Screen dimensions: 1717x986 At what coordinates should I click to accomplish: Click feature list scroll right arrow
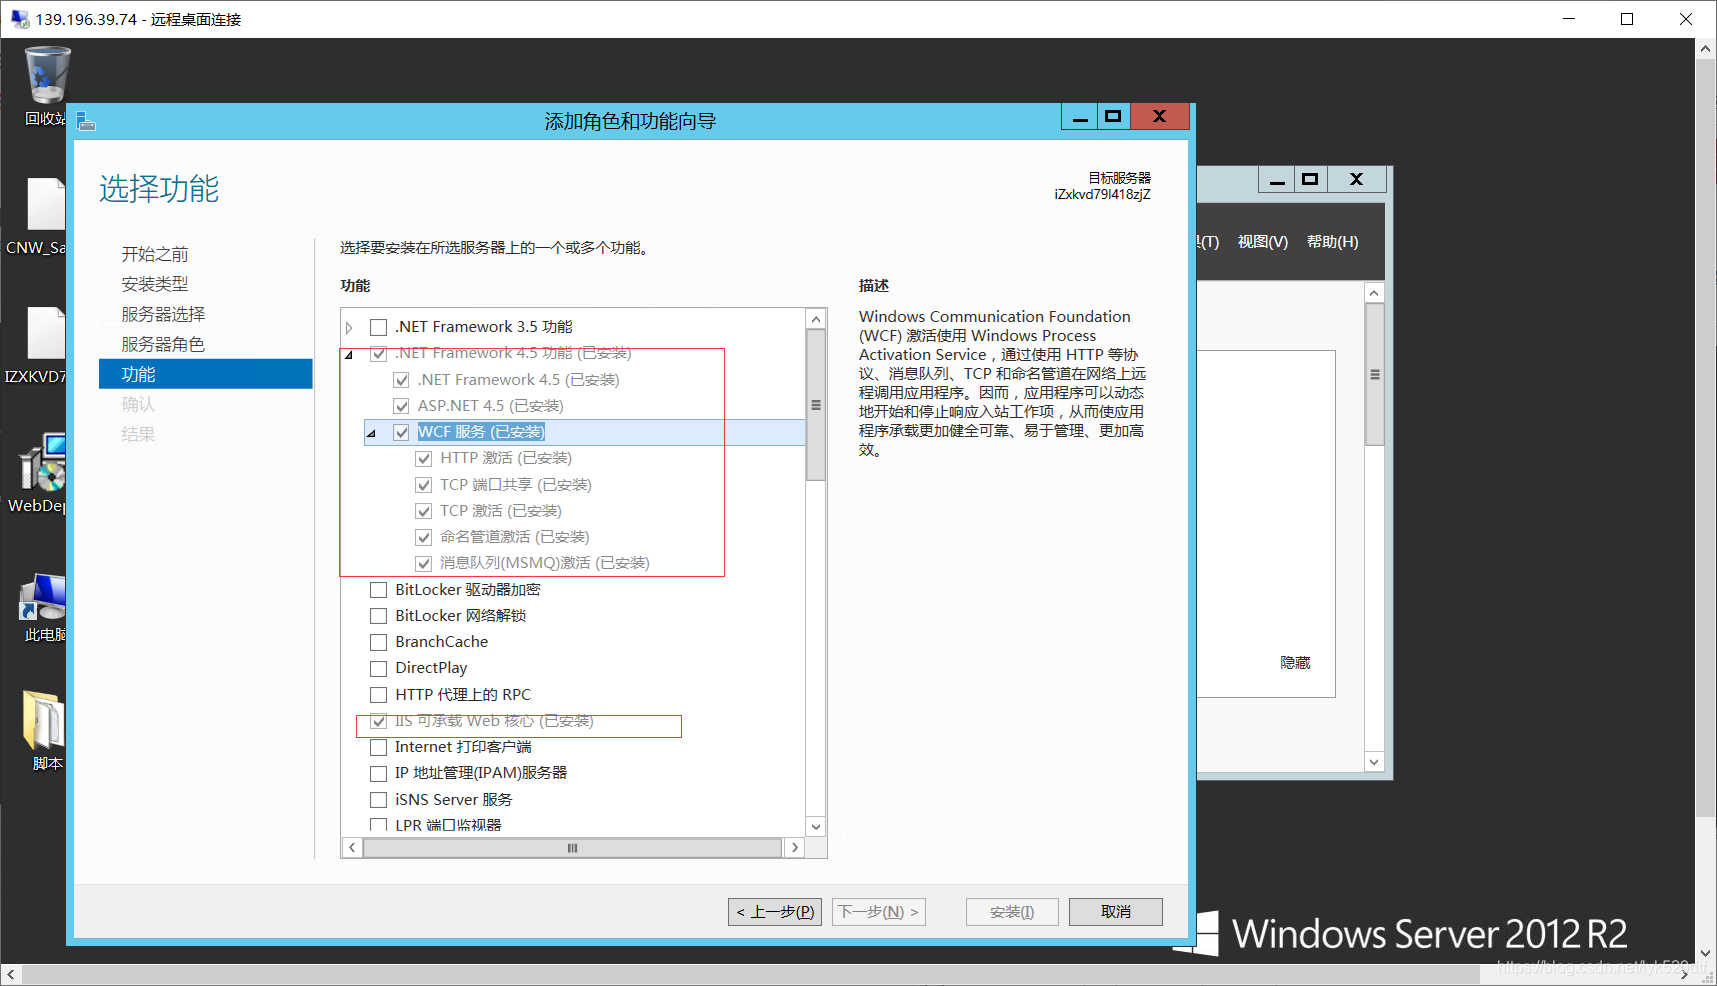click(794, 848)
